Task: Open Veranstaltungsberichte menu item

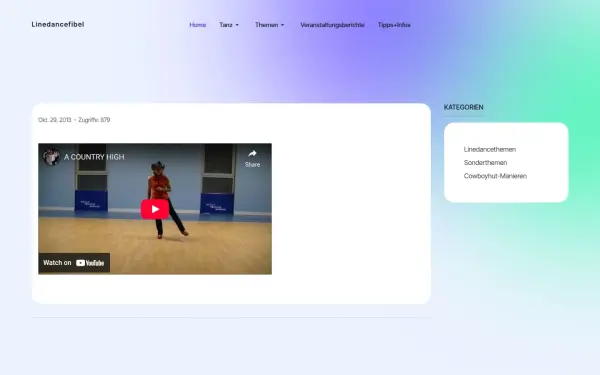Action: 332,25
